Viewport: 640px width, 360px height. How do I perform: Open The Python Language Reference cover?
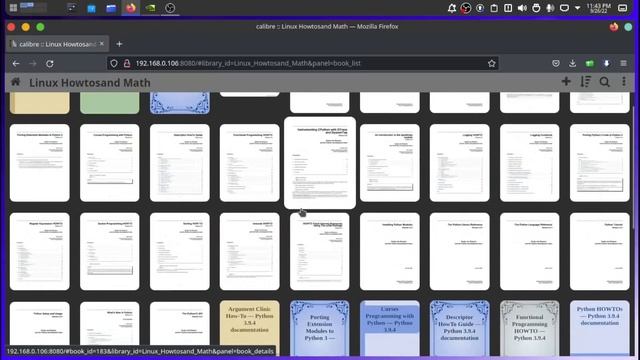click(x=529, y=251)
